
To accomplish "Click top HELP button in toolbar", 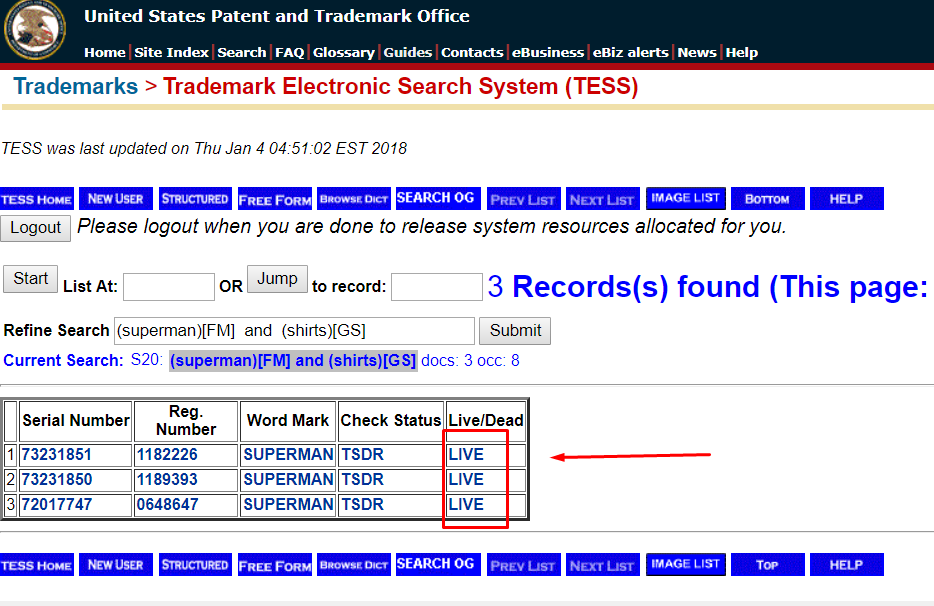I will (x=846, y=198).
